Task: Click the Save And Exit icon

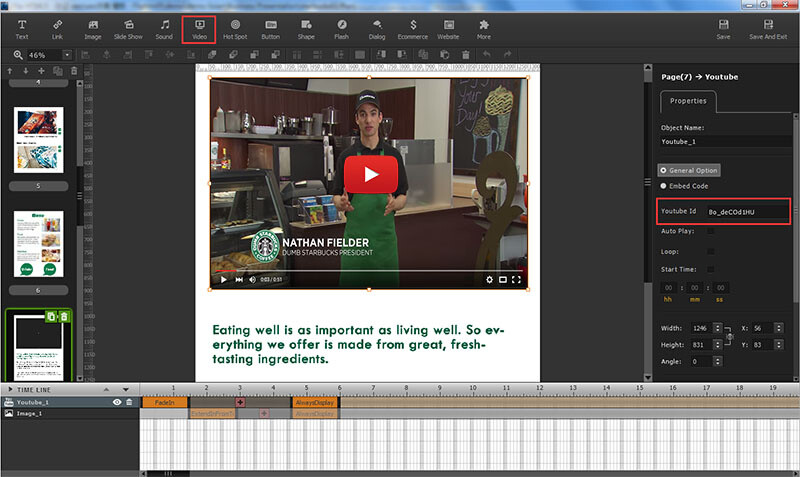Action: pyautogui.click(x=768, y=30)
